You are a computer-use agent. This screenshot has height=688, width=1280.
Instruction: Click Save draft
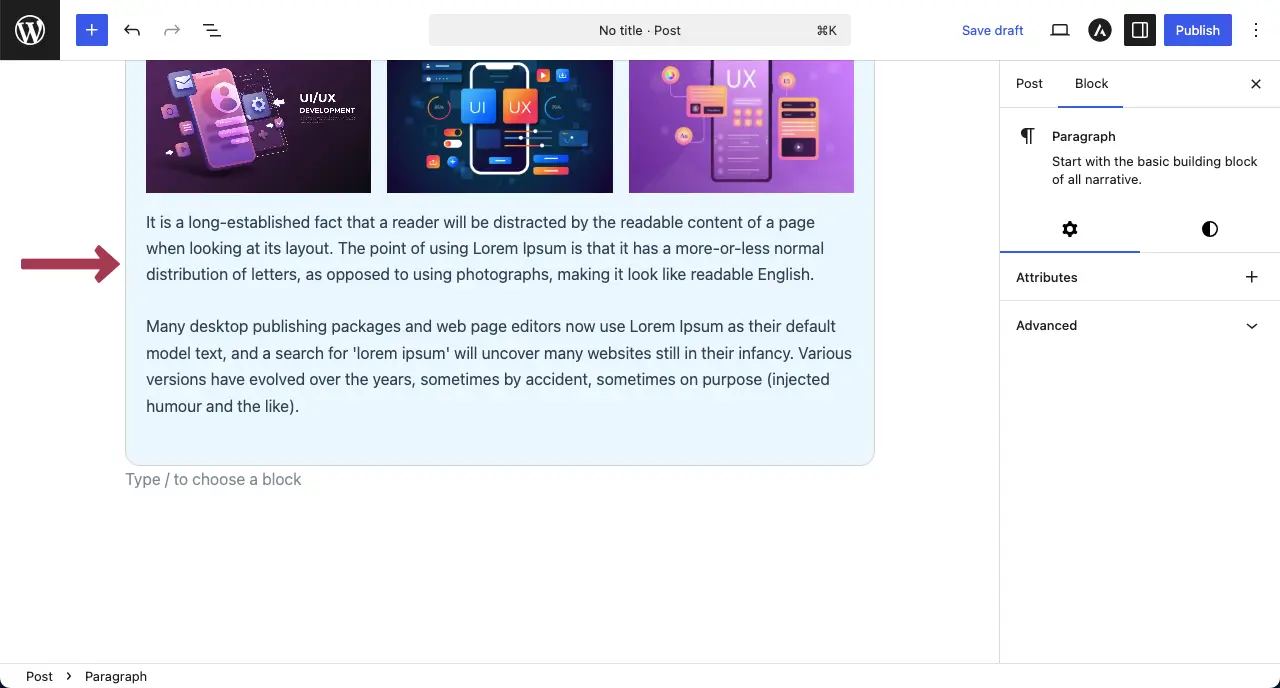point(992,30)
